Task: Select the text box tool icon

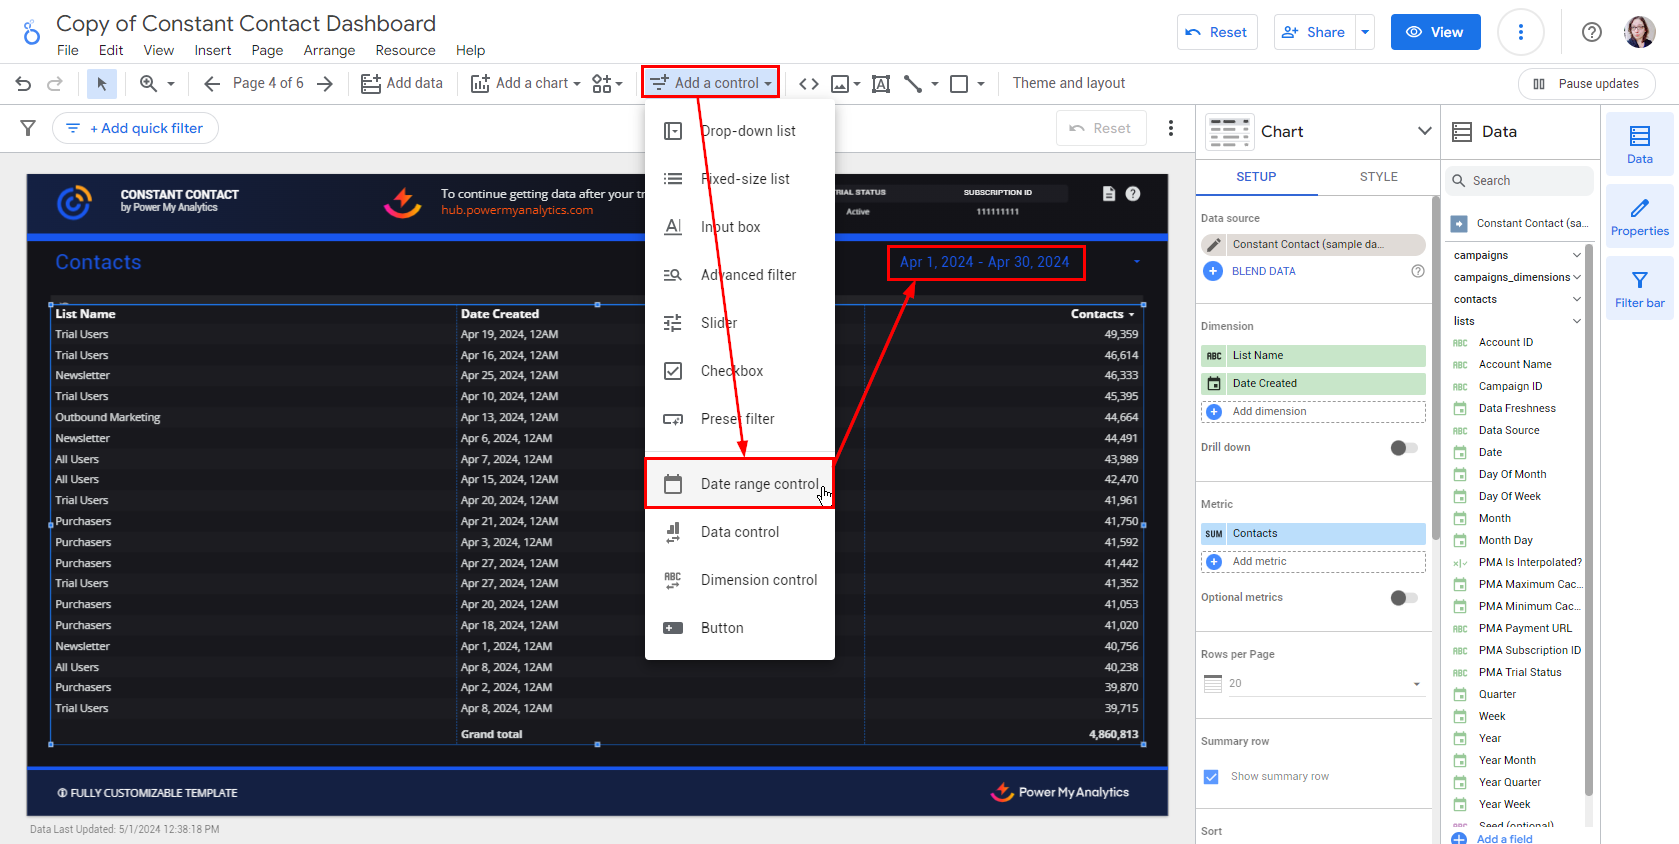Action: point(881,84)
